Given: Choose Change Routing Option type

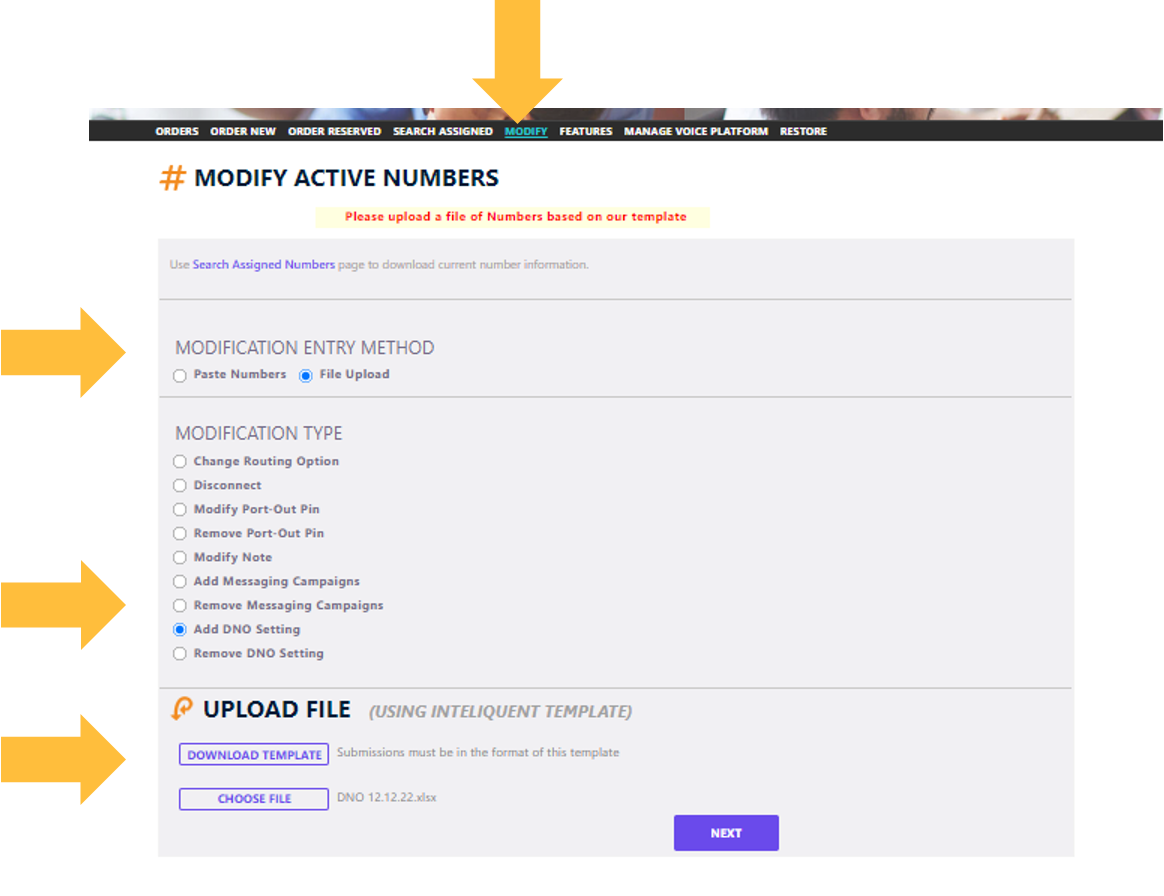Looking at the screenshot, I should [180, 462].
